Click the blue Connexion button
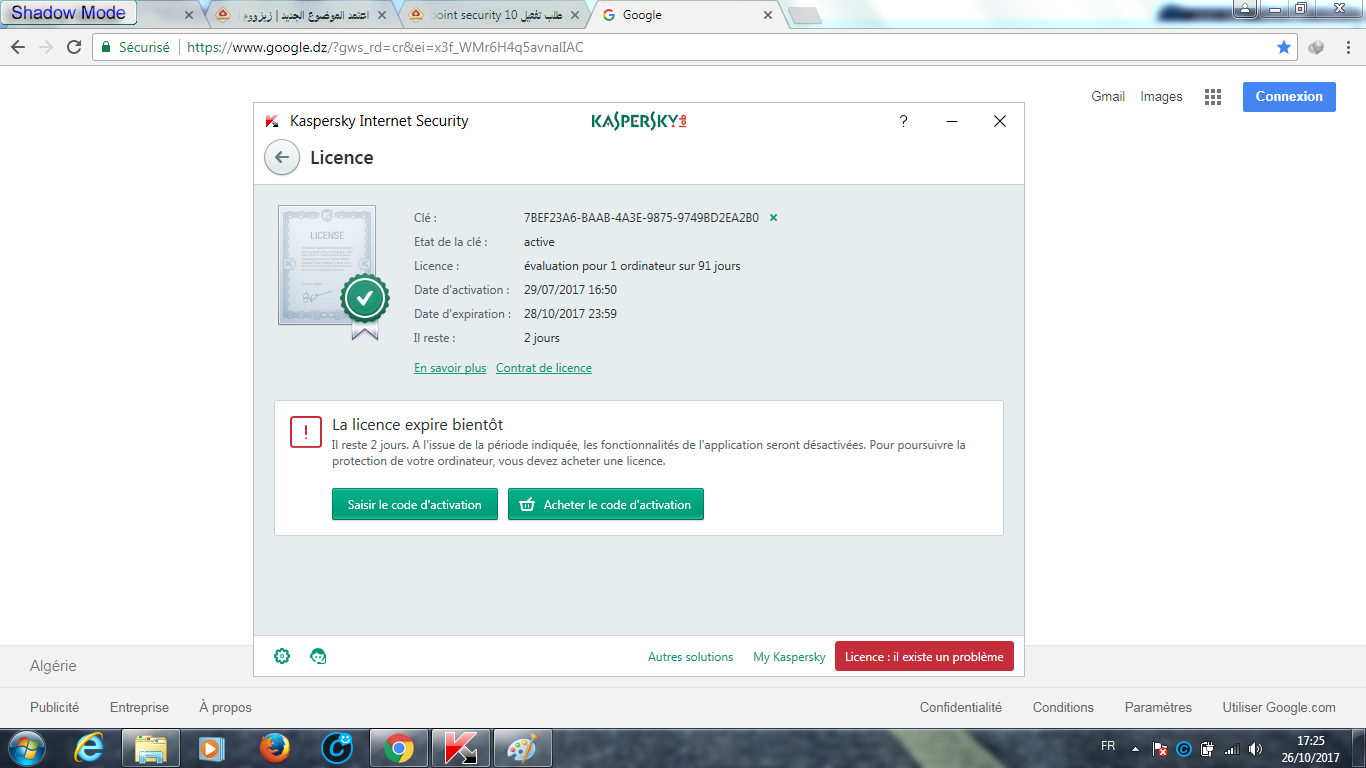The height and width of the screenshot is (768, 1366). coord(1289,96)
